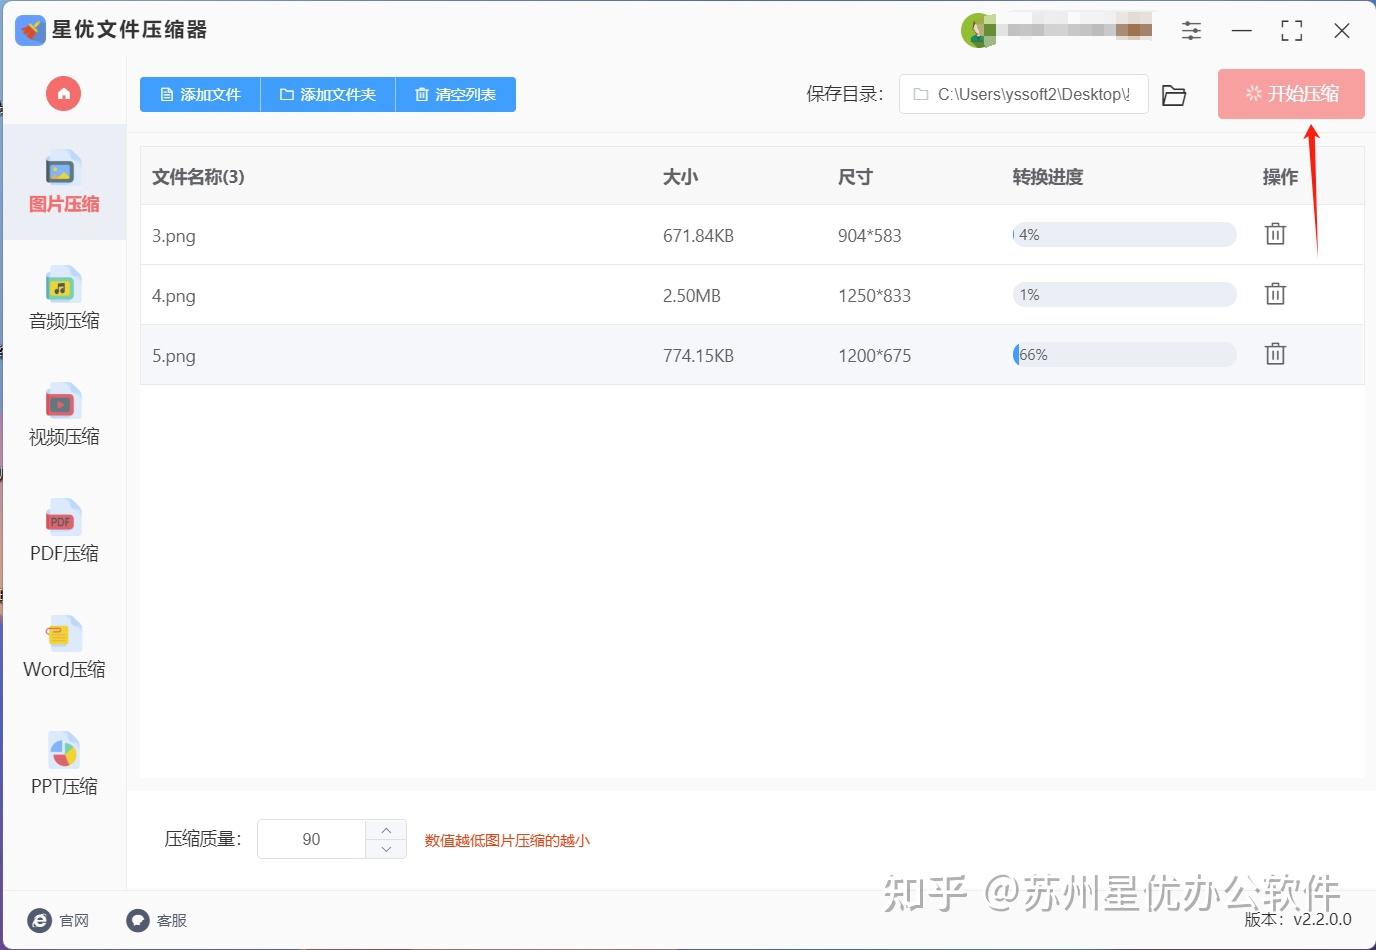Click the 转换进度 column header

point(1048,177)
